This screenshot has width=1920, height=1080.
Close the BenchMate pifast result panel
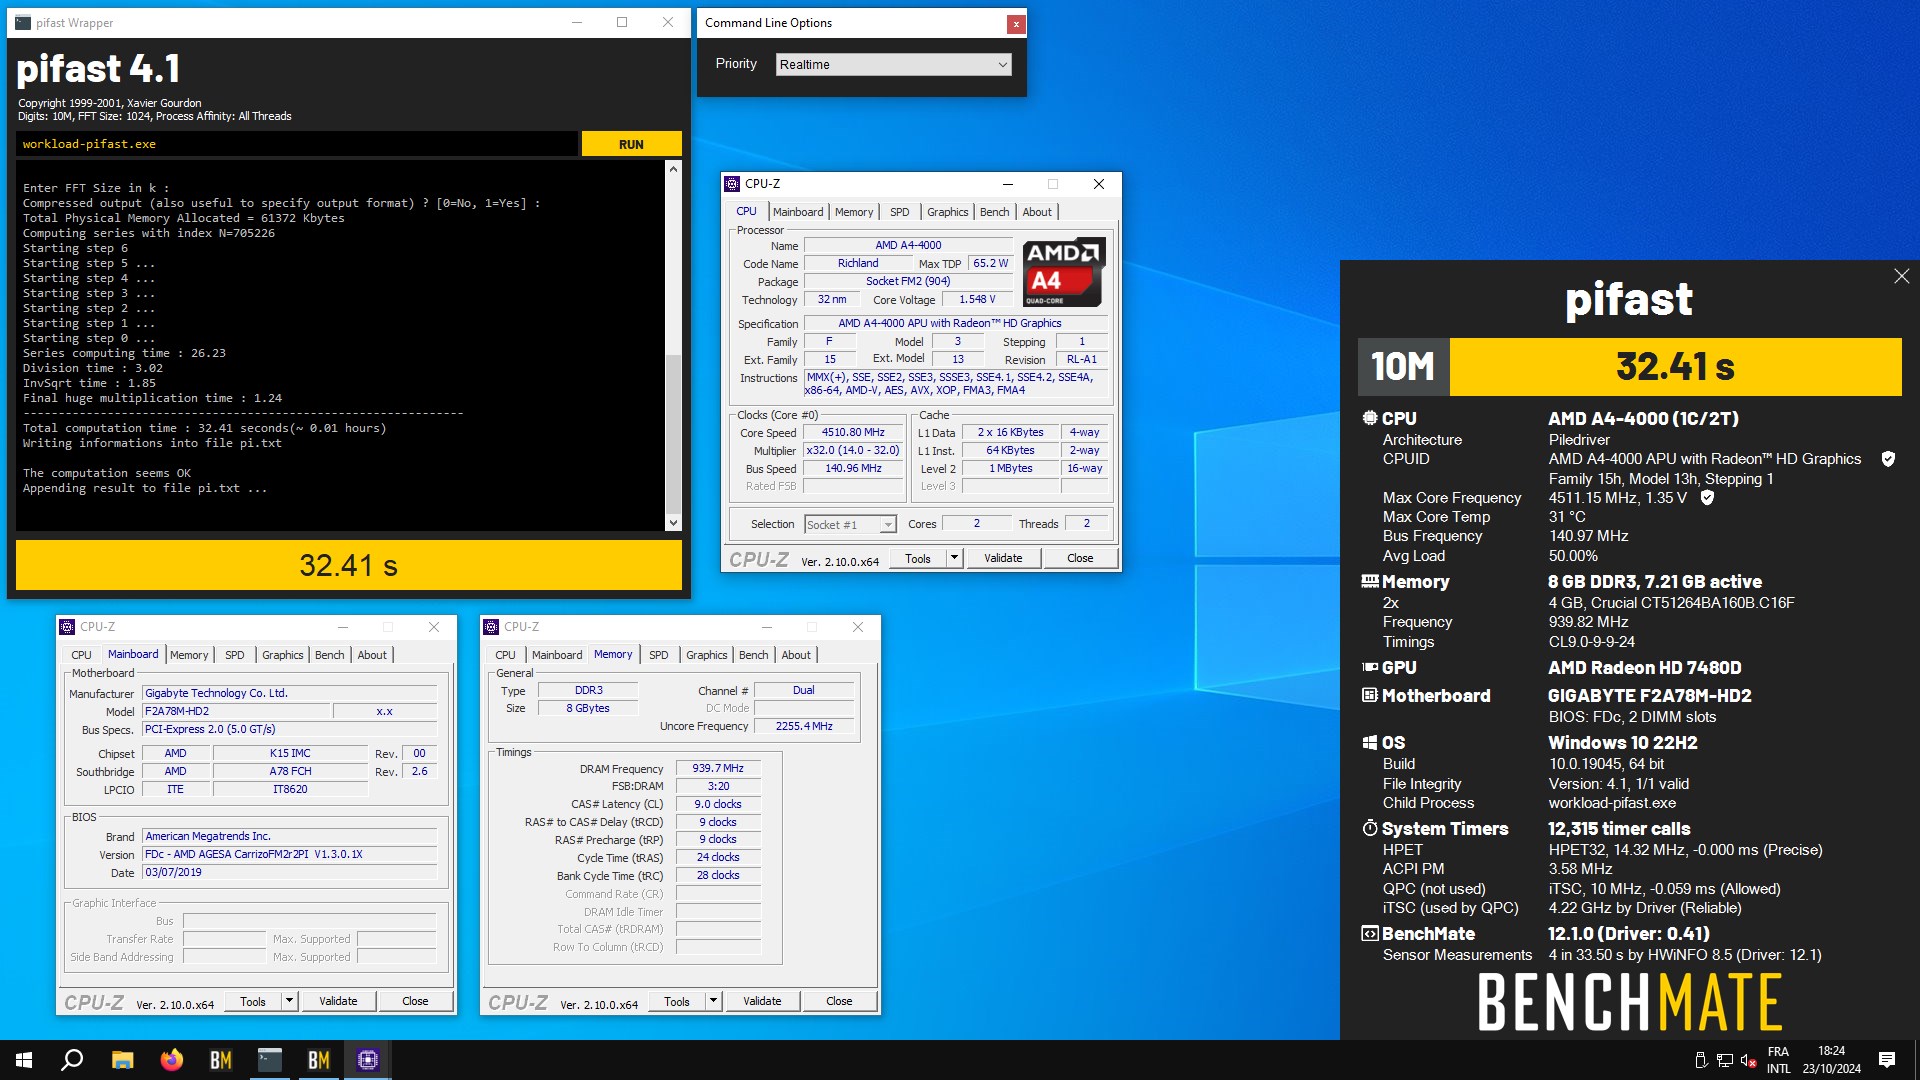1901,276
